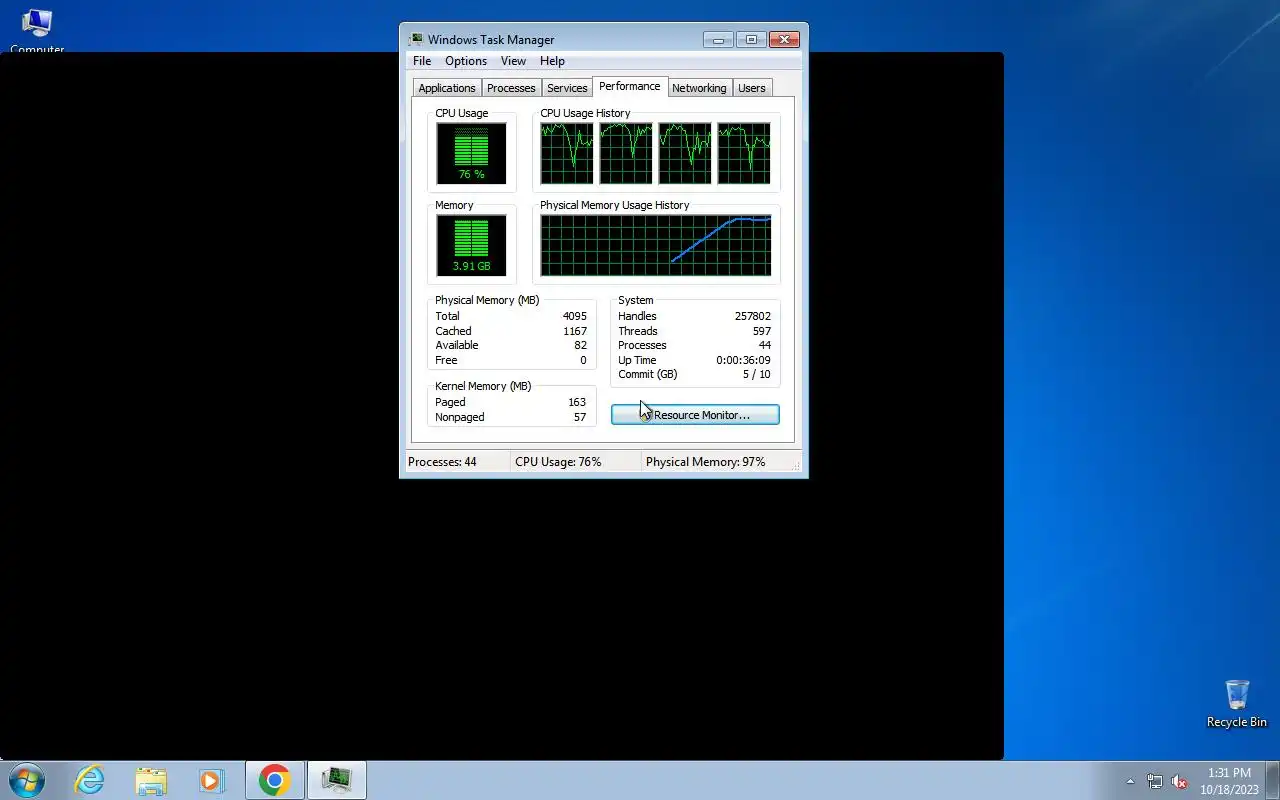This screenshot has width=1280, height=800.
Task: Launch Internet Explorer from taskbar
Action: [90, 780]
